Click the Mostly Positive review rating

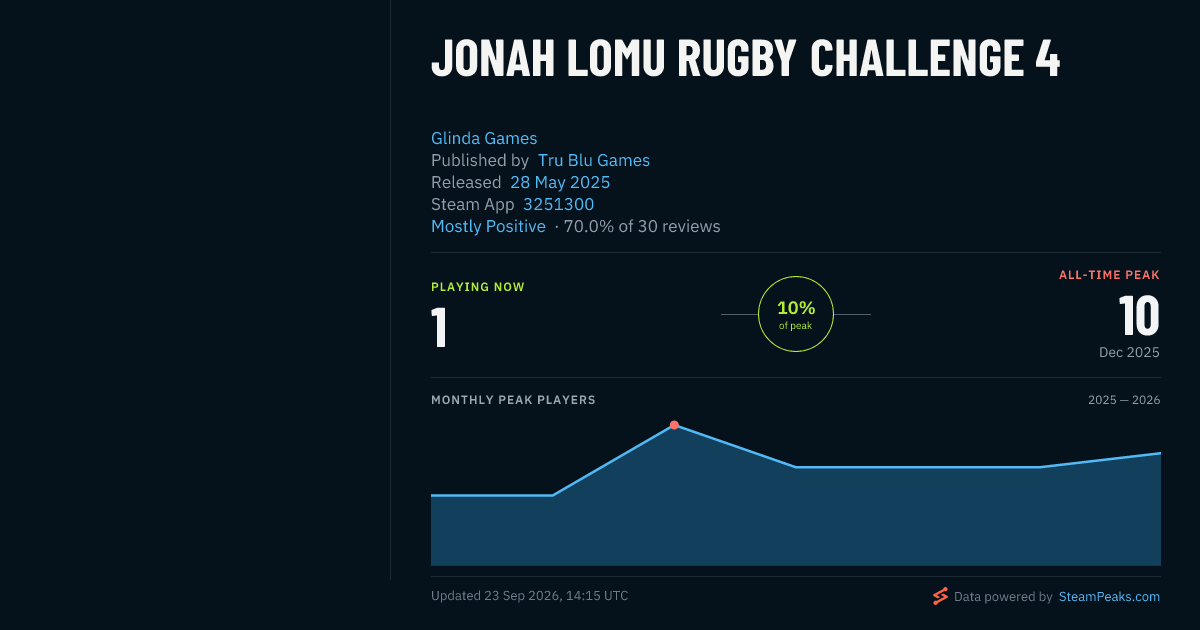coord(488,227)
